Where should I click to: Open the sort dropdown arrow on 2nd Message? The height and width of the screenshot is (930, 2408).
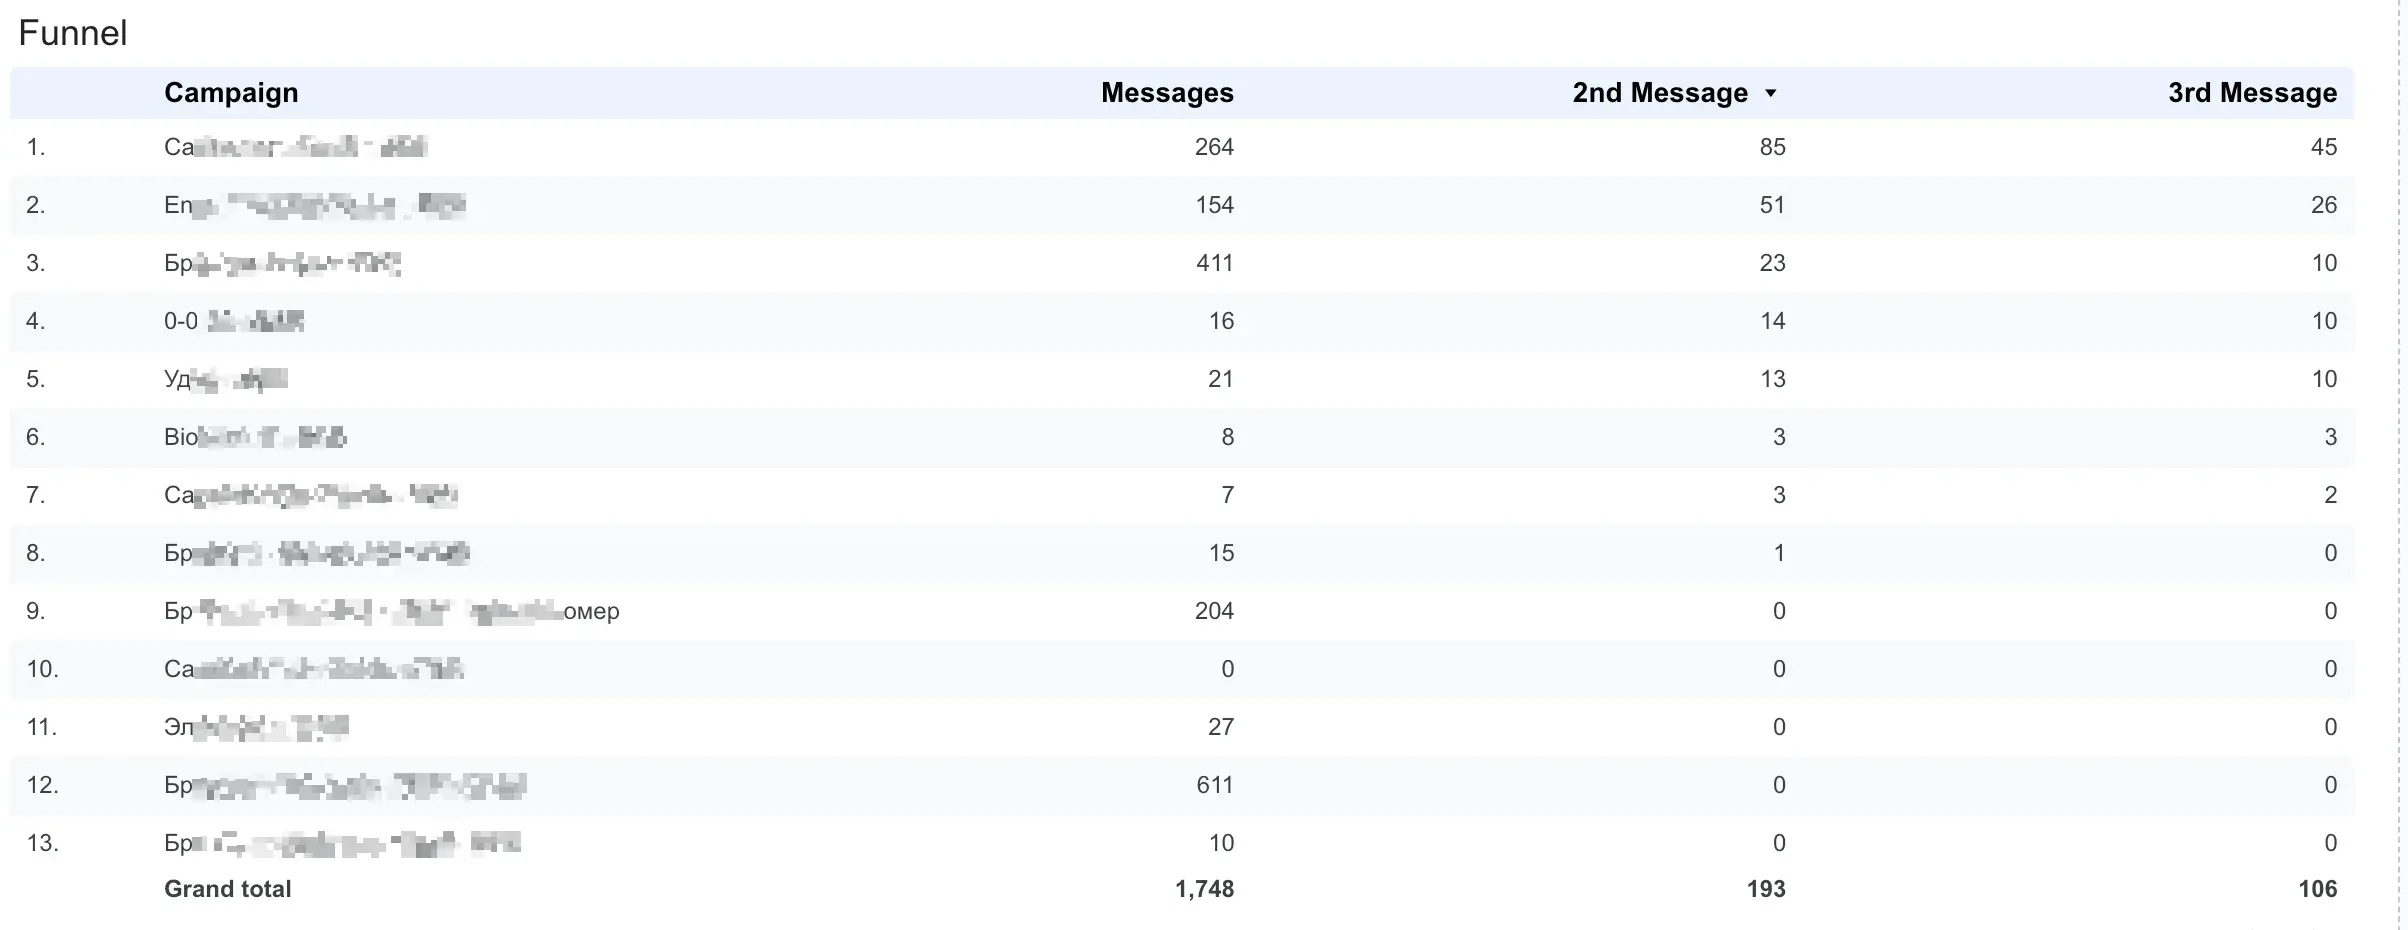click(1772, 92)
